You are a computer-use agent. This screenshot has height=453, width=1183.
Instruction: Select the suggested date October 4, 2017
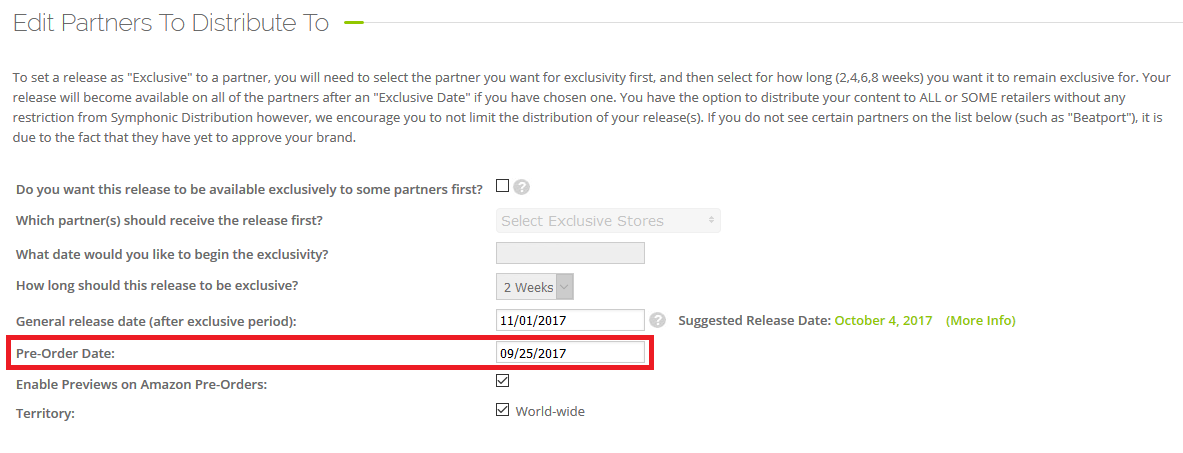883,321
